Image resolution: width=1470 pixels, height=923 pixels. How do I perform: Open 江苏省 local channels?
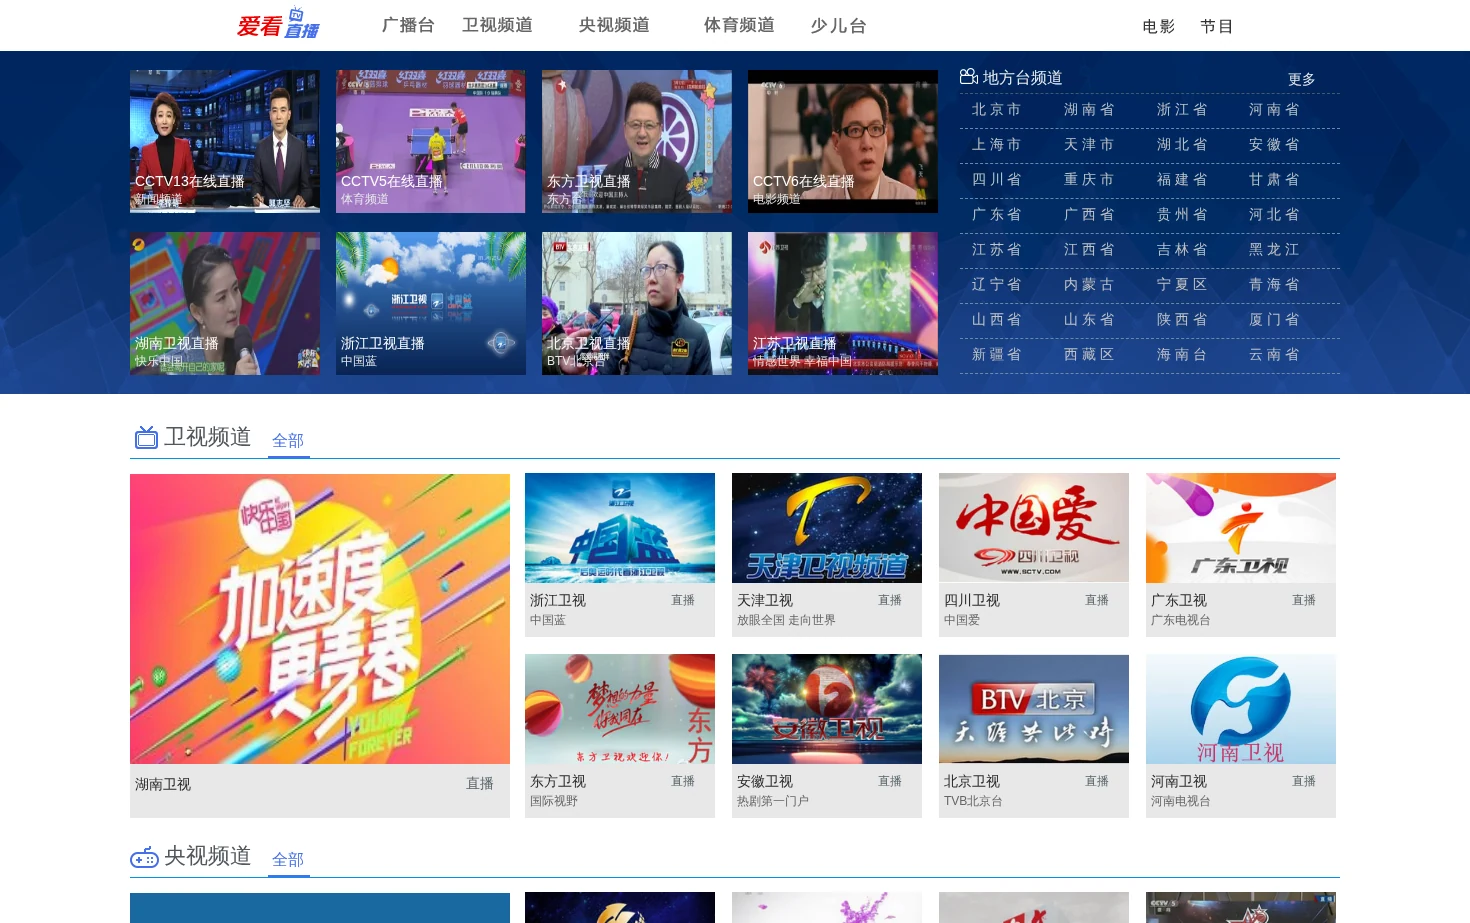point(996,250)
